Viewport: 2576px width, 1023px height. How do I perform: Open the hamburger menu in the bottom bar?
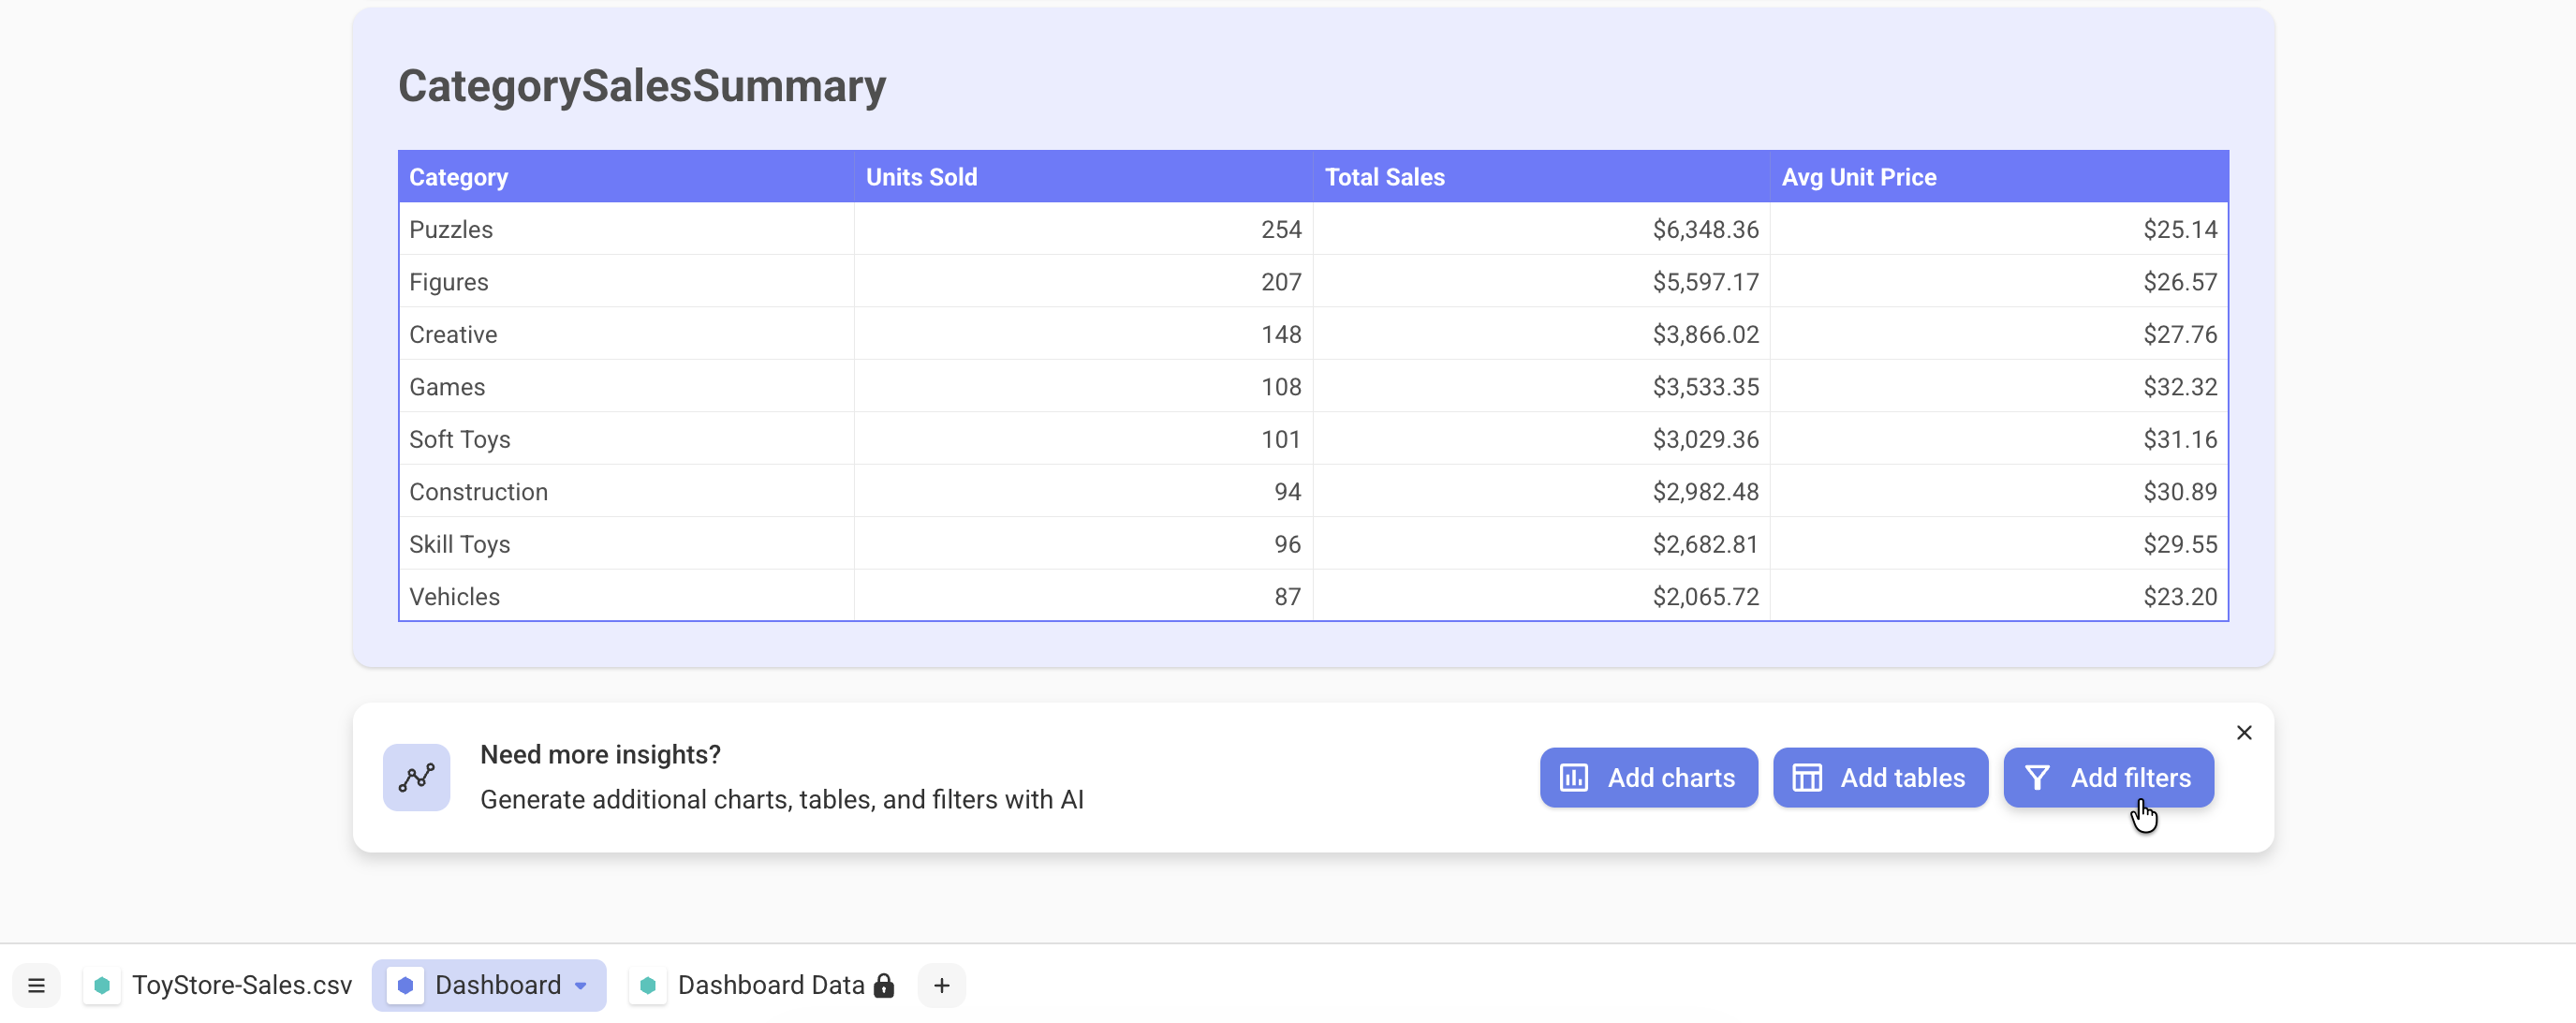[x=37, y=985]
